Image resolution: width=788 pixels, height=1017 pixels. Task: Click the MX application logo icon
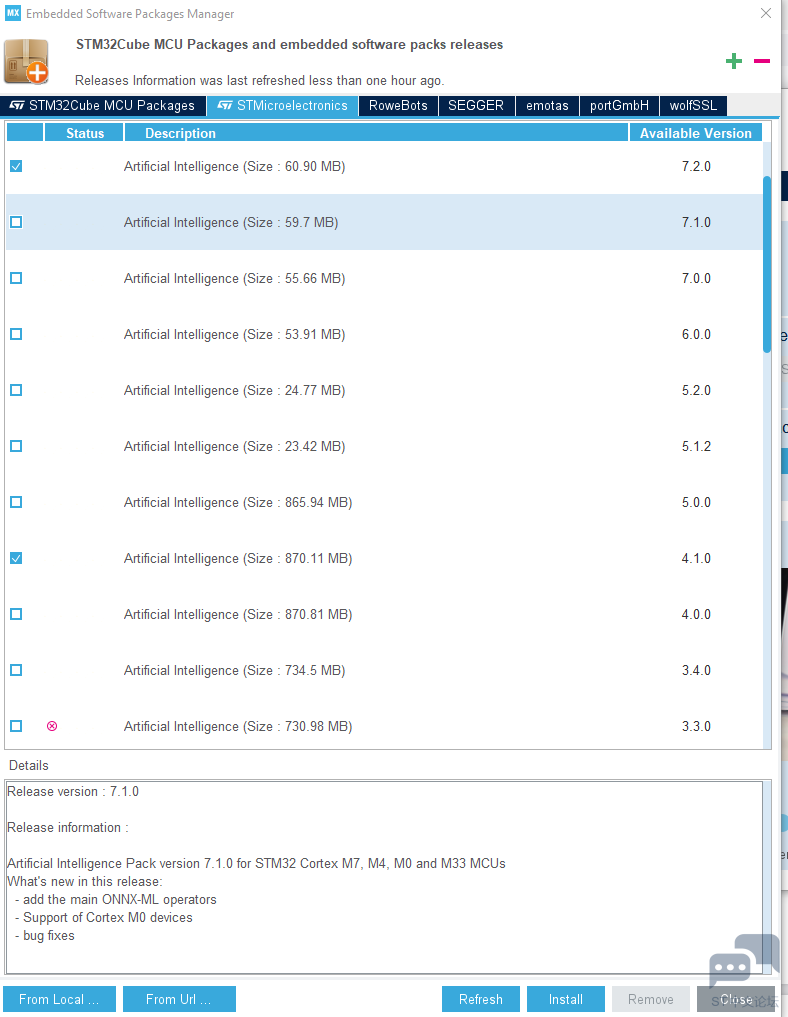[x=13, y=13]
